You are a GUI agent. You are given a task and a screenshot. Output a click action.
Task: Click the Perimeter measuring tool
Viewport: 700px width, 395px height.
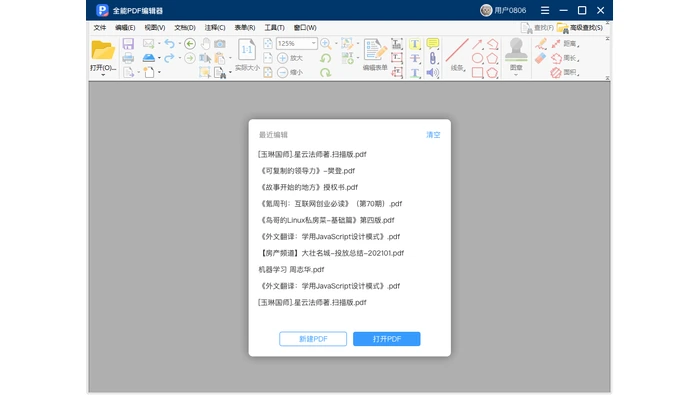(x=565, y=58)
